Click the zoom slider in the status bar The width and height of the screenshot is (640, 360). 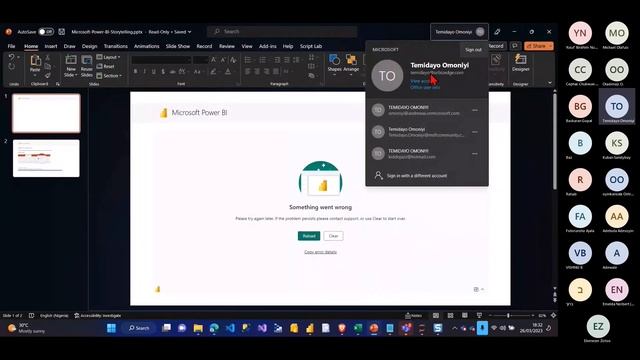pyautogui.click(x=512, y=316)
